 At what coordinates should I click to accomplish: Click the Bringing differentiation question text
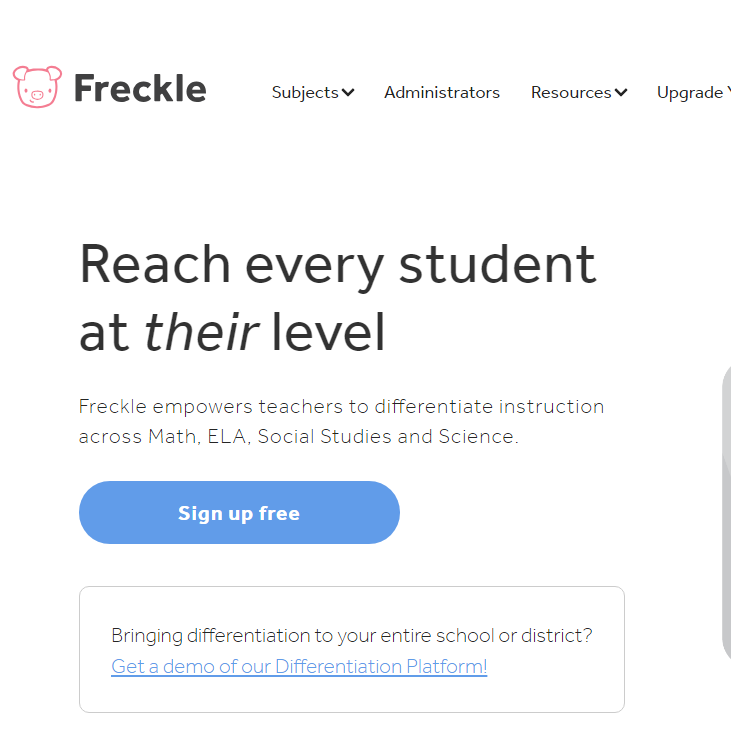pos(352,635)
